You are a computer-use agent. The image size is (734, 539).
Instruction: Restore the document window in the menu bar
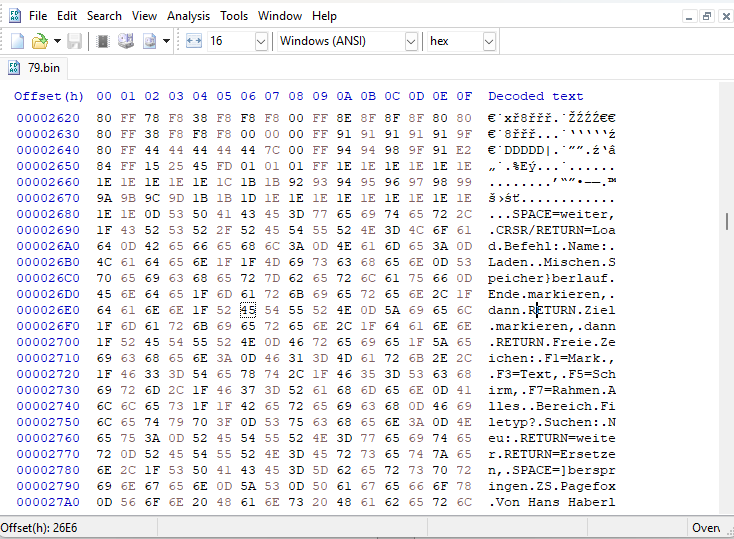[707, 17]
